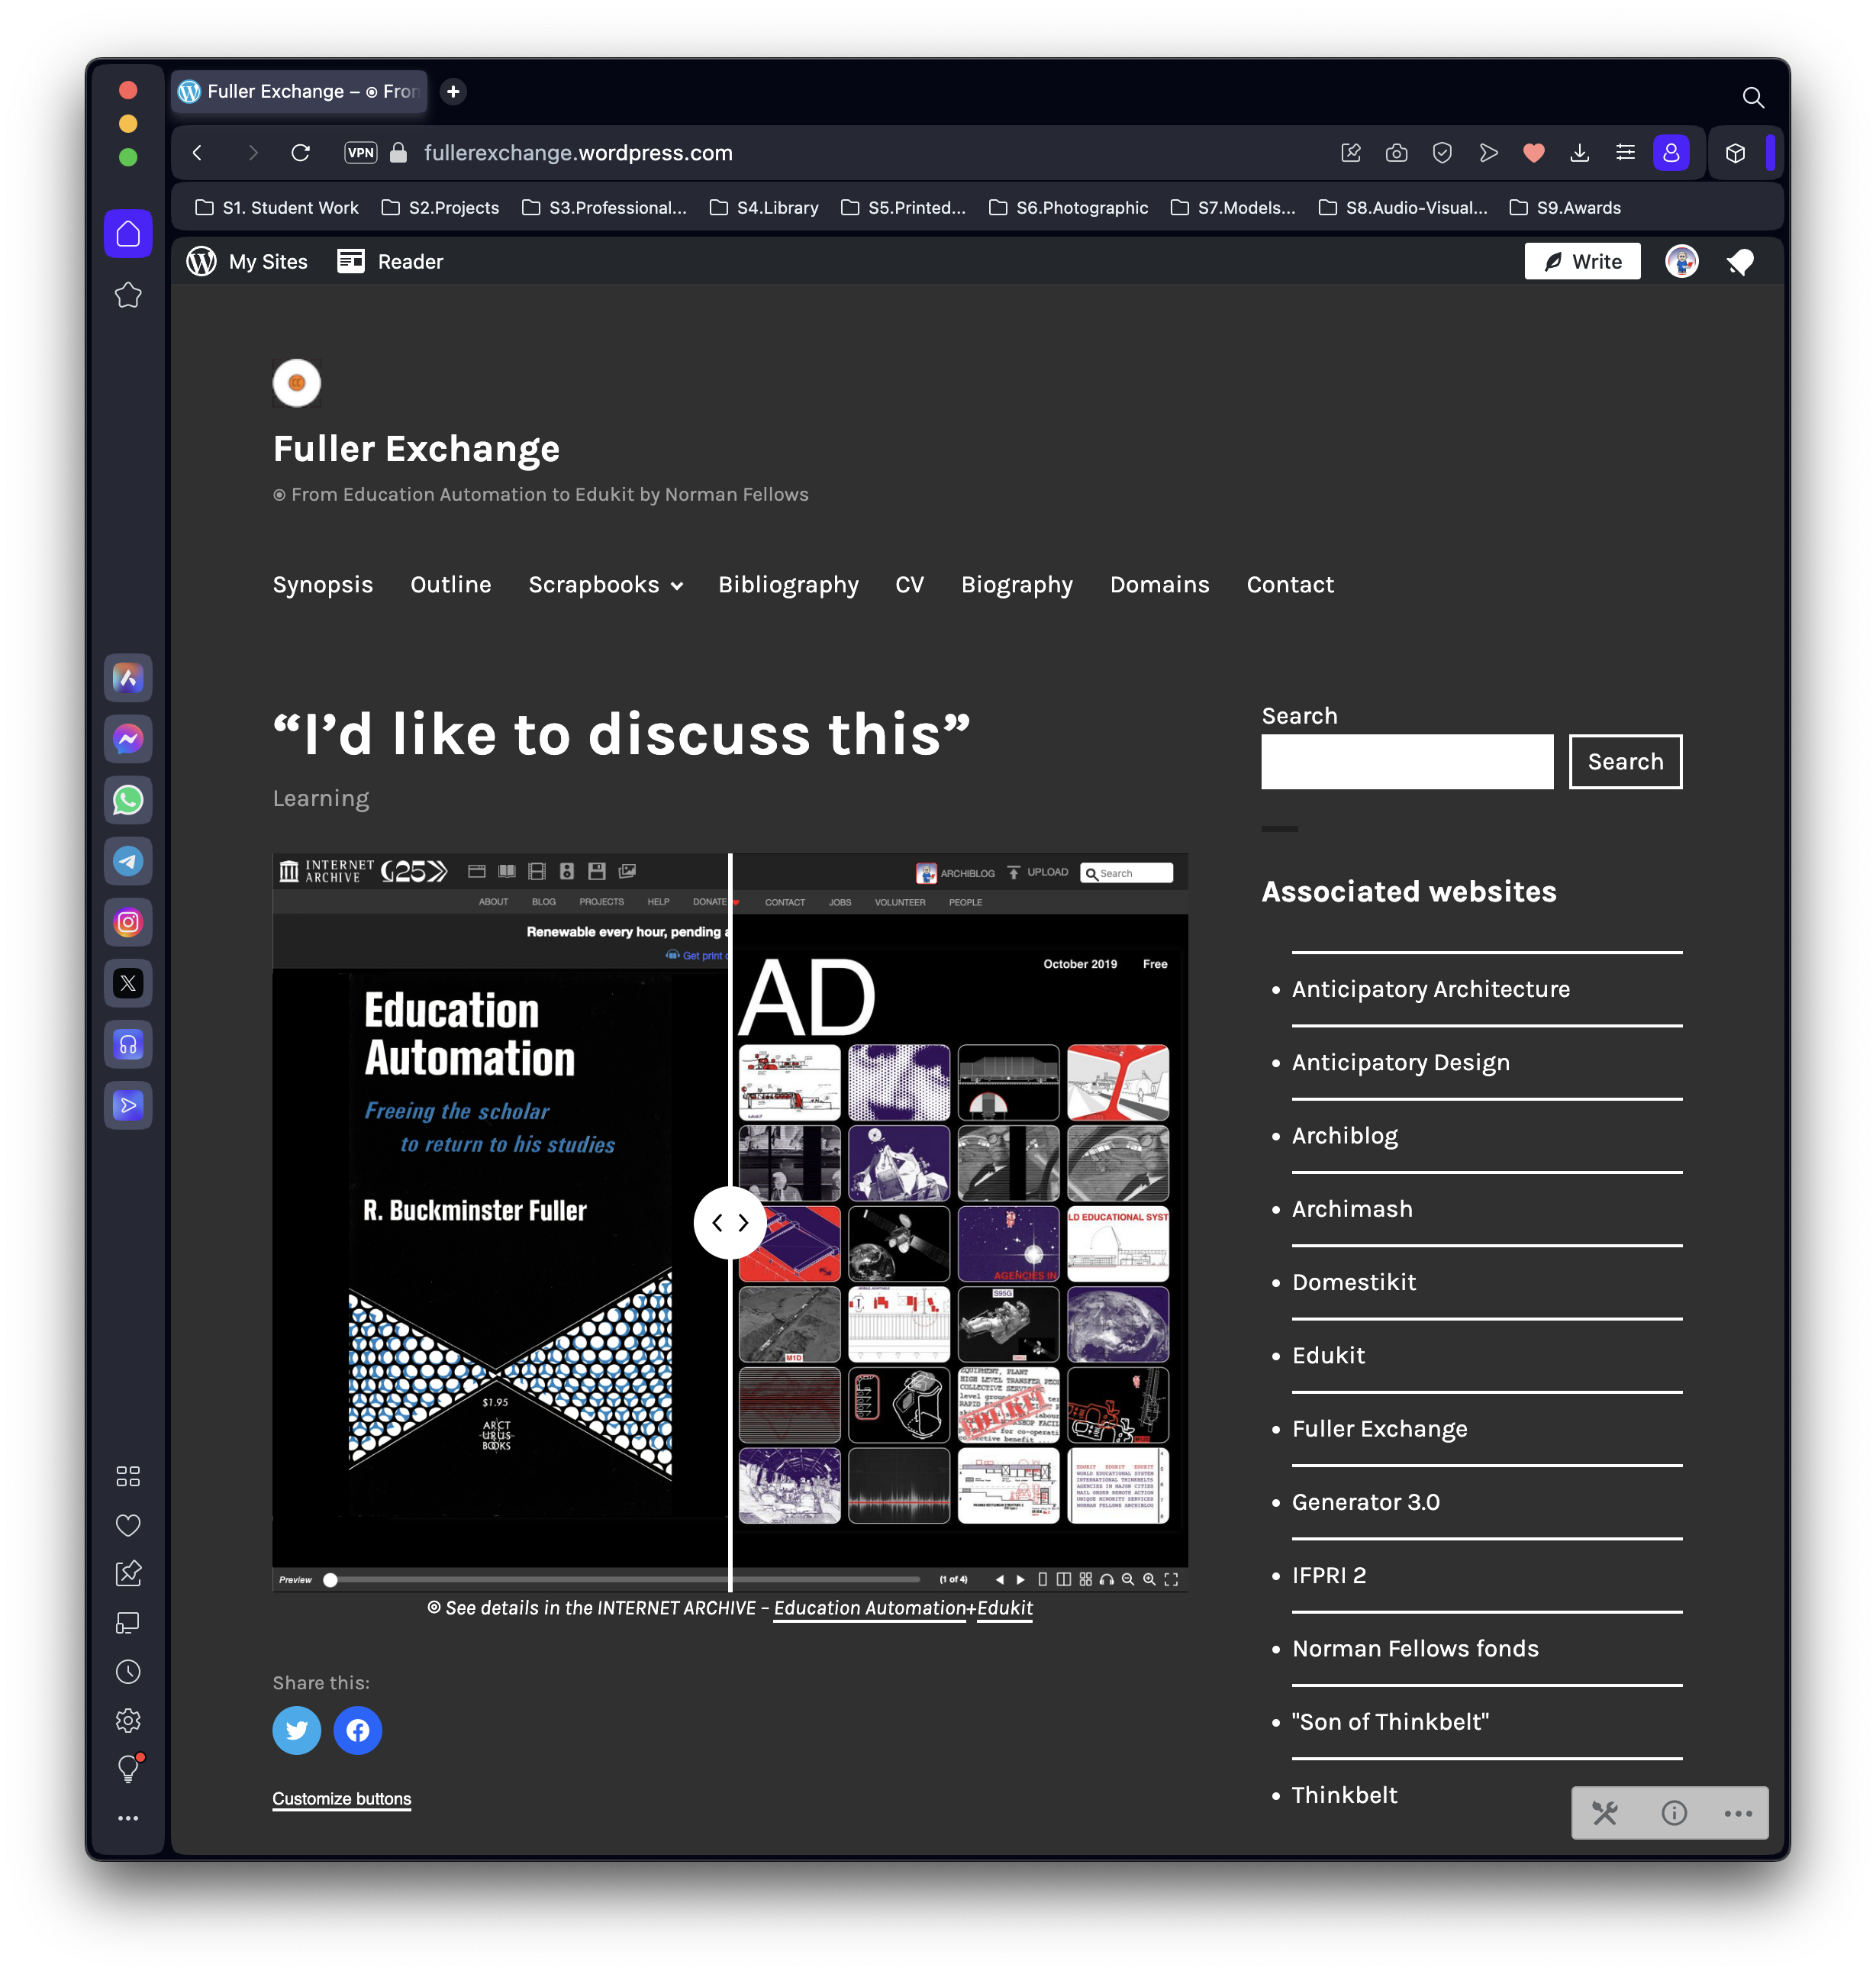Open the music player headphones icon
This screenshot has width=1876, height=1974.
[128, 1045]
